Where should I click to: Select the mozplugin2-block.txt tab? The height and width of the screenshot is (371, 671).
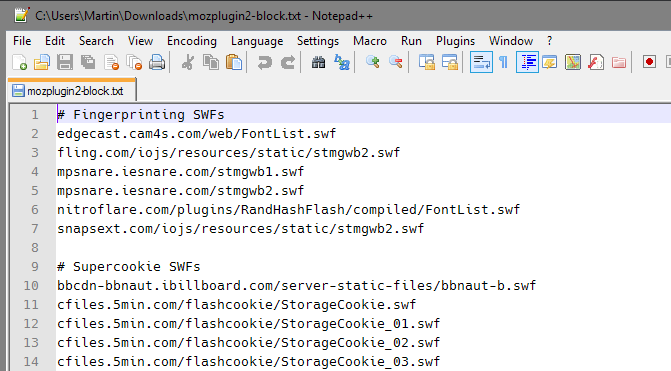pyautogui.click(x=72, y=91)
